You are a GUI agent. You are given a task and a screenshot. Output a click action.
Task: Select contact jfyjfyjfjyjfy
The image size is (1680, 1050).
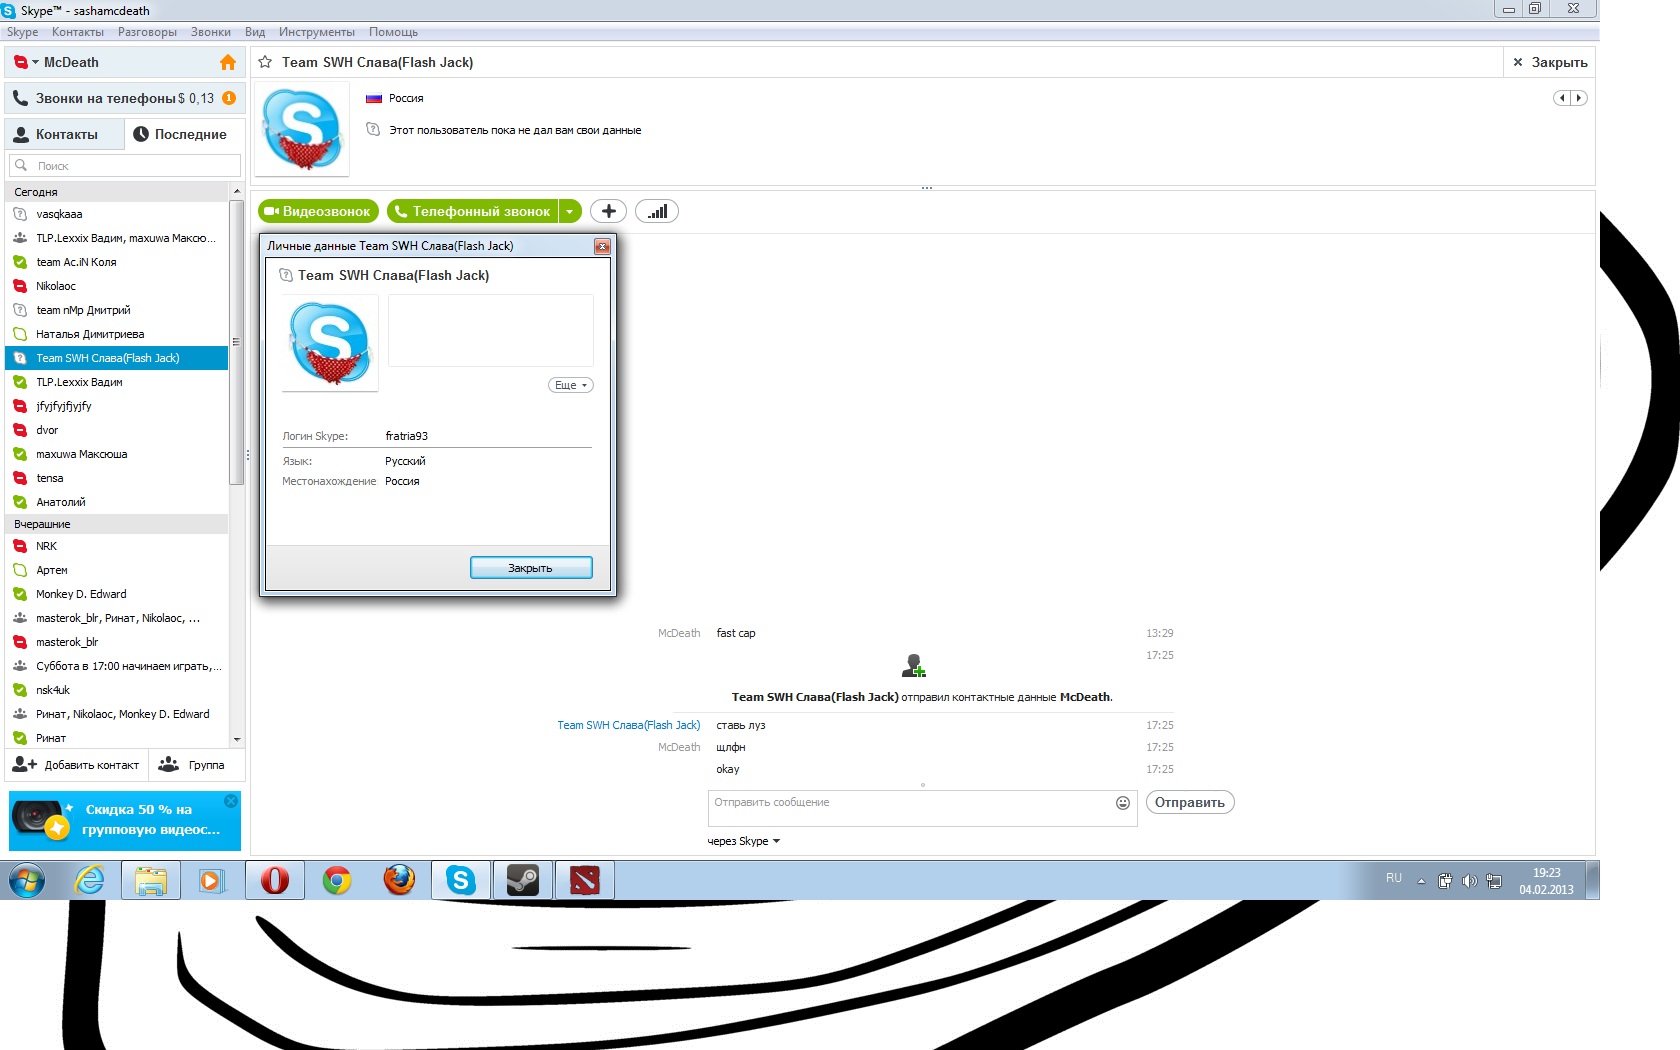coord(117,406)
